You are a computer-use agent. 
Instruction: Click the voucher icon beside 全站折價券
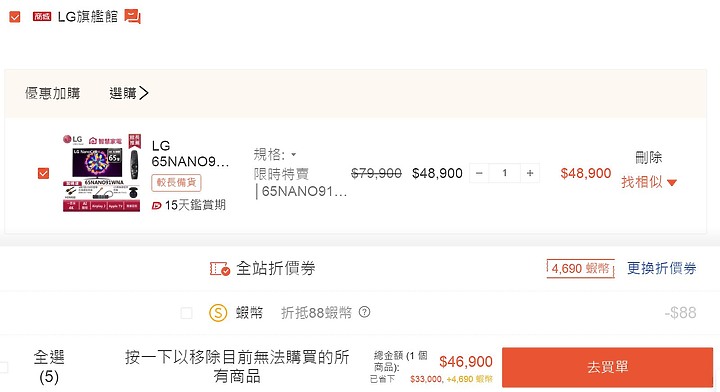[219, 269]
